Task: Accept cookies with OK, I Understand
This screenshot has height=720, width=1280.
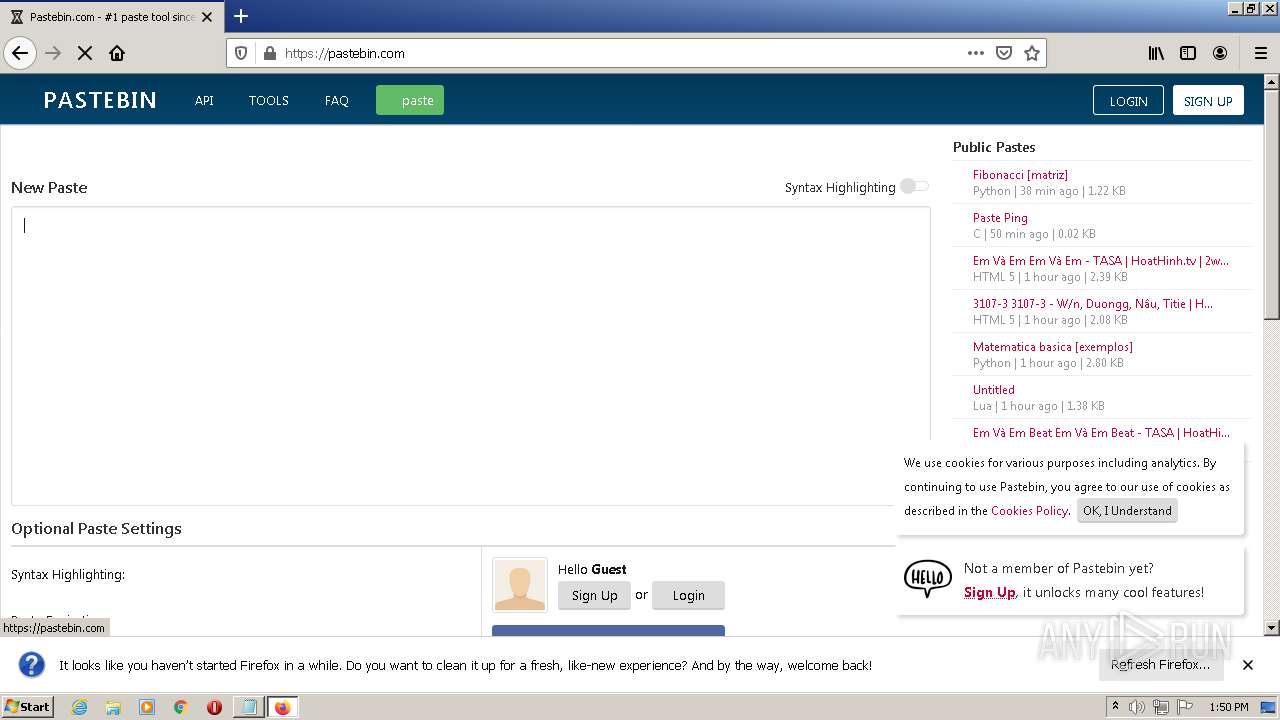Action: pos(1127,510)
